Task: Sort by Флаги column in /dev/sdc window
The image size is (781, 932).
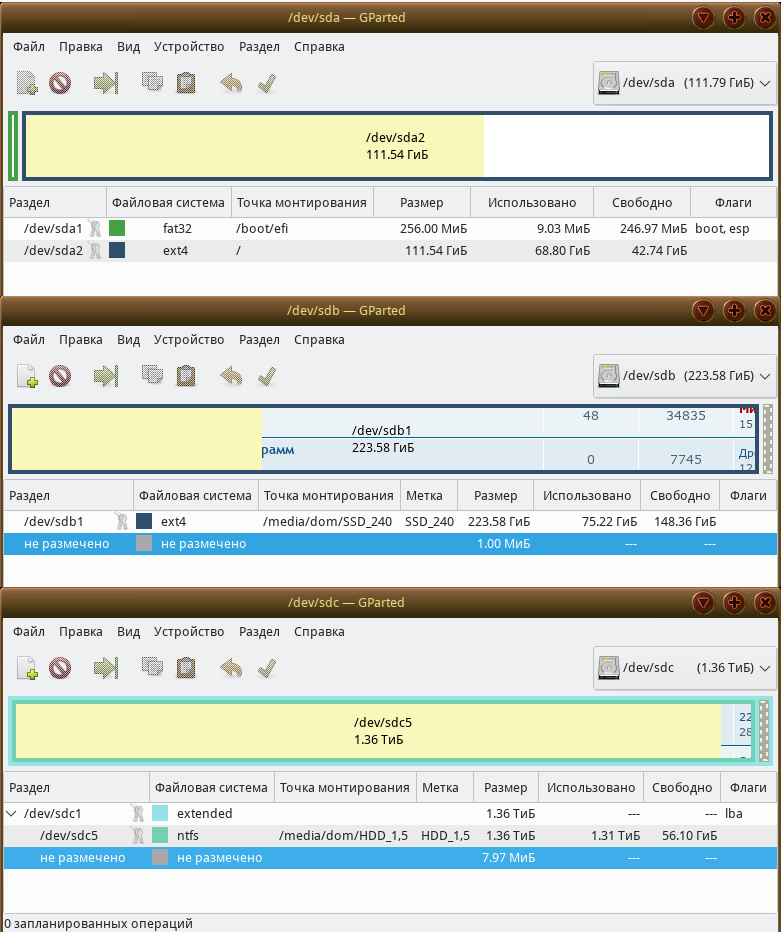Action: (x=748, y=788)
